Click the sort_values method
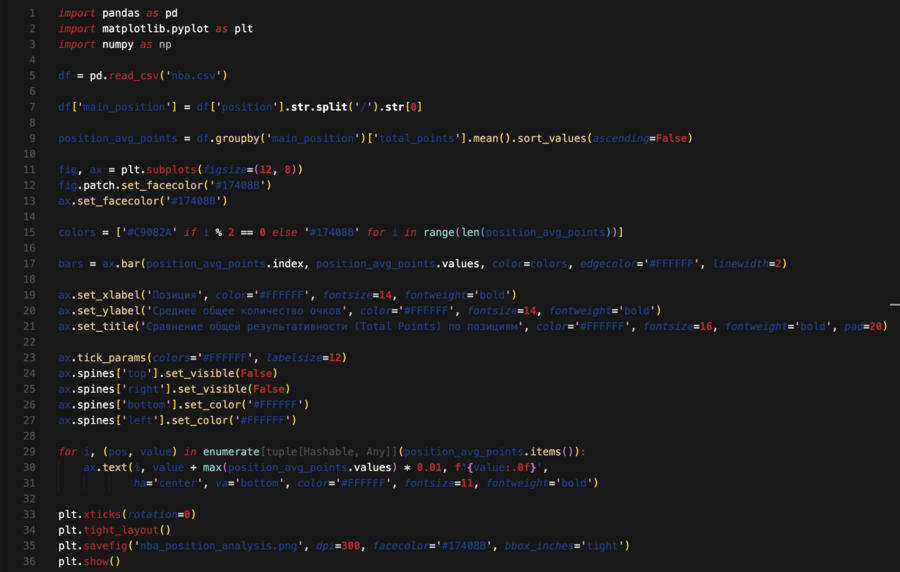 point(552,138)
